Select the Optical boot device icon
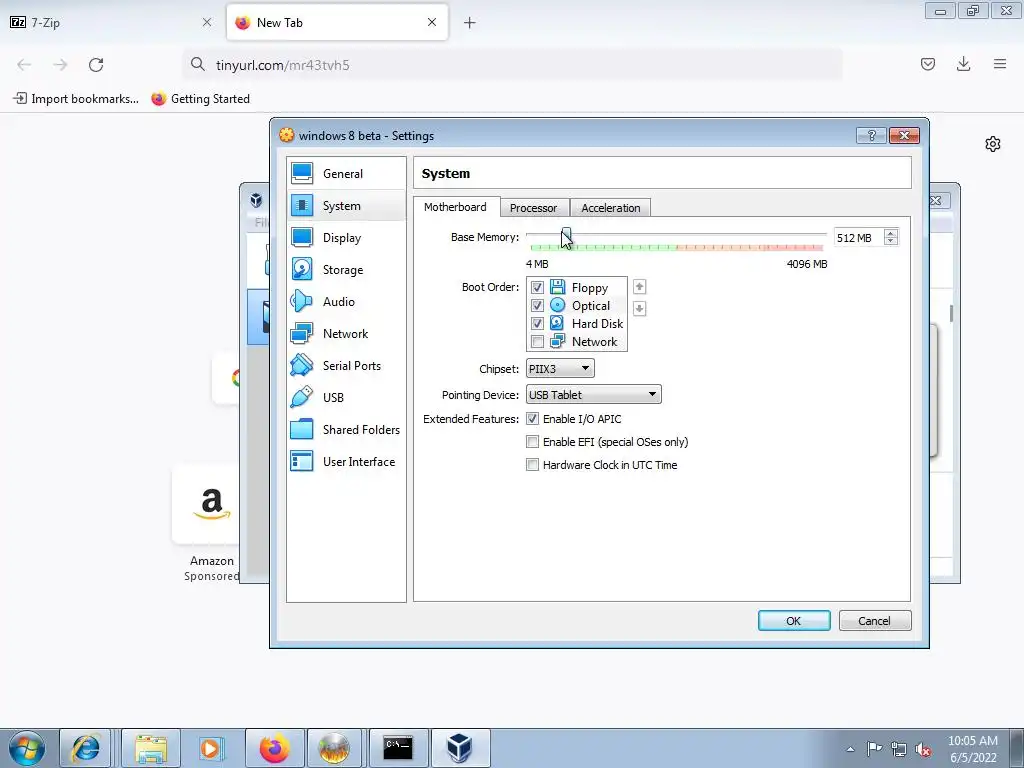 pos(557,305)
